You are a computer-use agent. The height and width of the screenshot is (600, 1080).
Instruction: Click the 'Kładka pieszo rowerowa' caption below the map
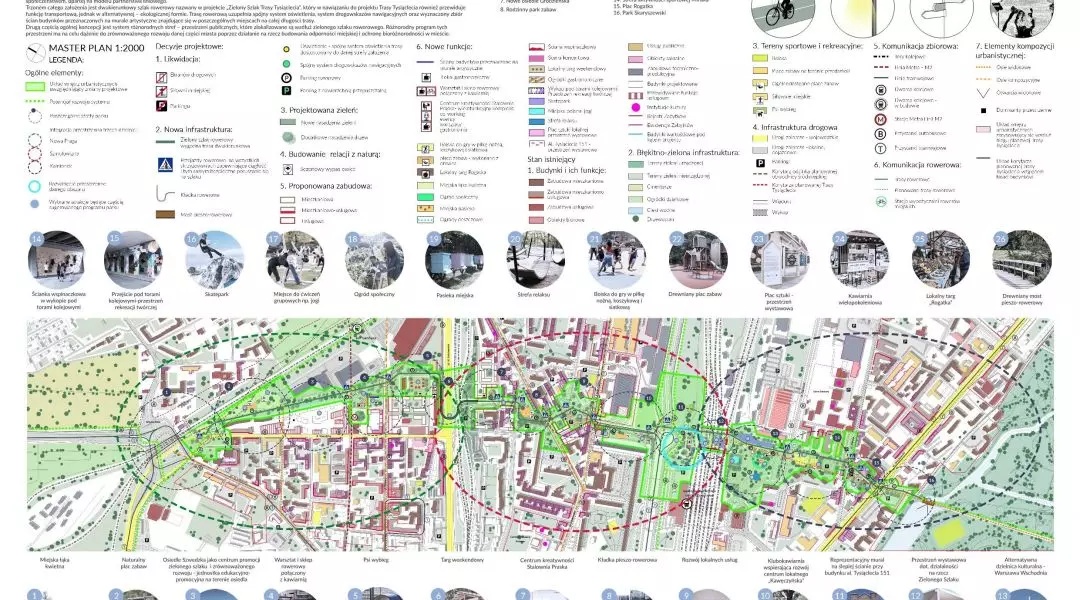click(x=627, y=560)
